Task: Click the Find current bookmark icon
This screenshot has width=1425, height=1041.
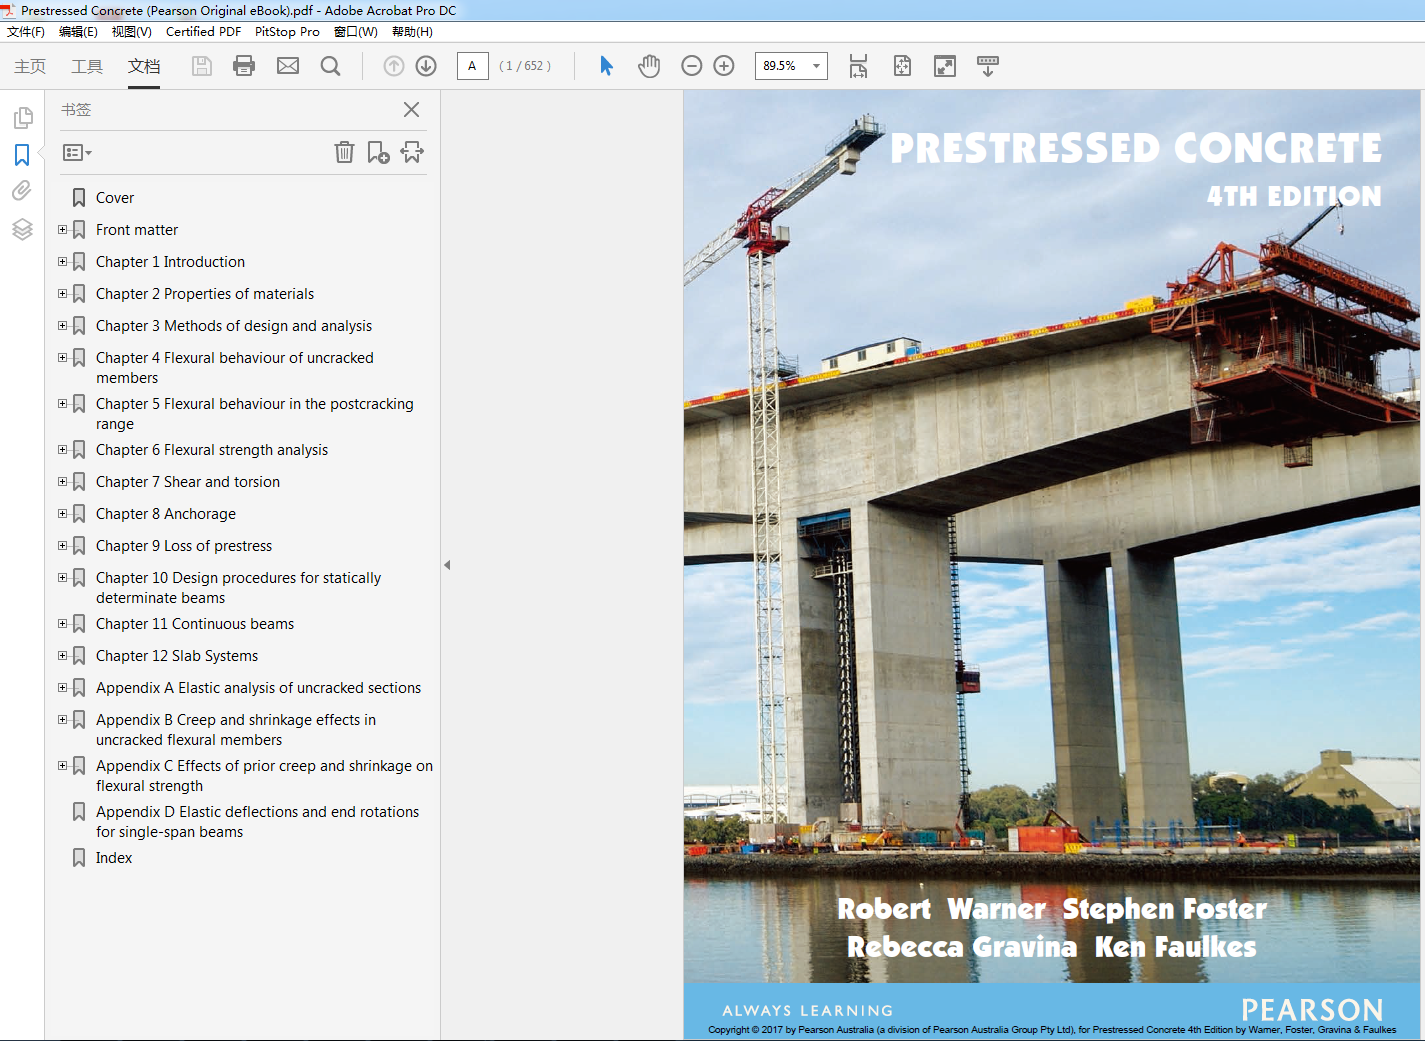Action: point(412,152)
